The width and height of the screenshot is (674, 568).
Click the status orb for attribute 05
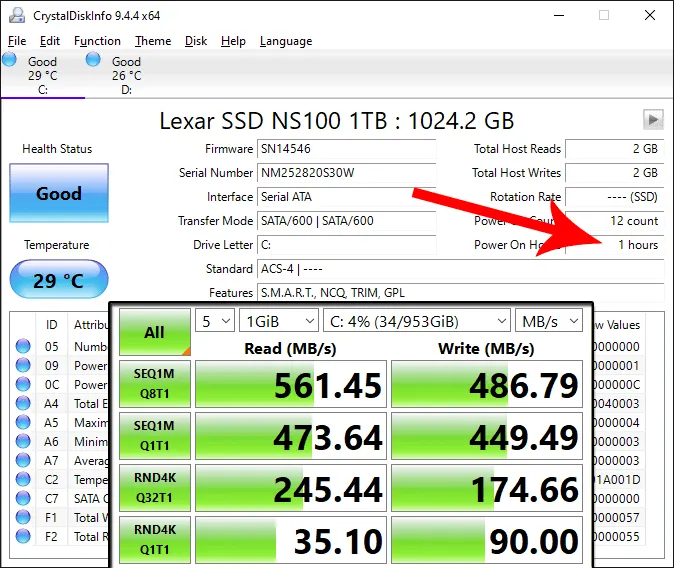pos(23,346)
